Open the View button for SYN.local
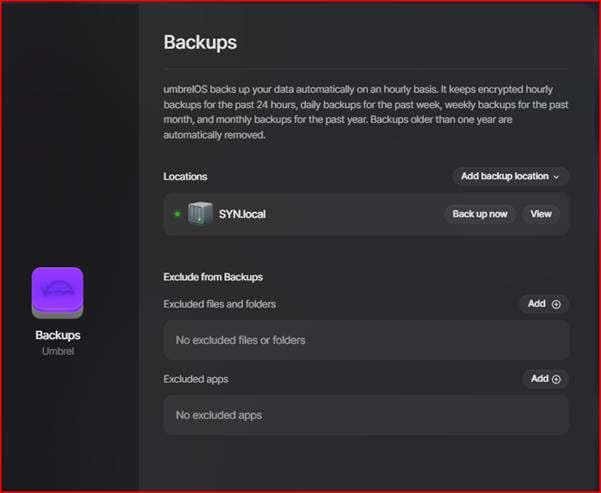 click(540, 214)
